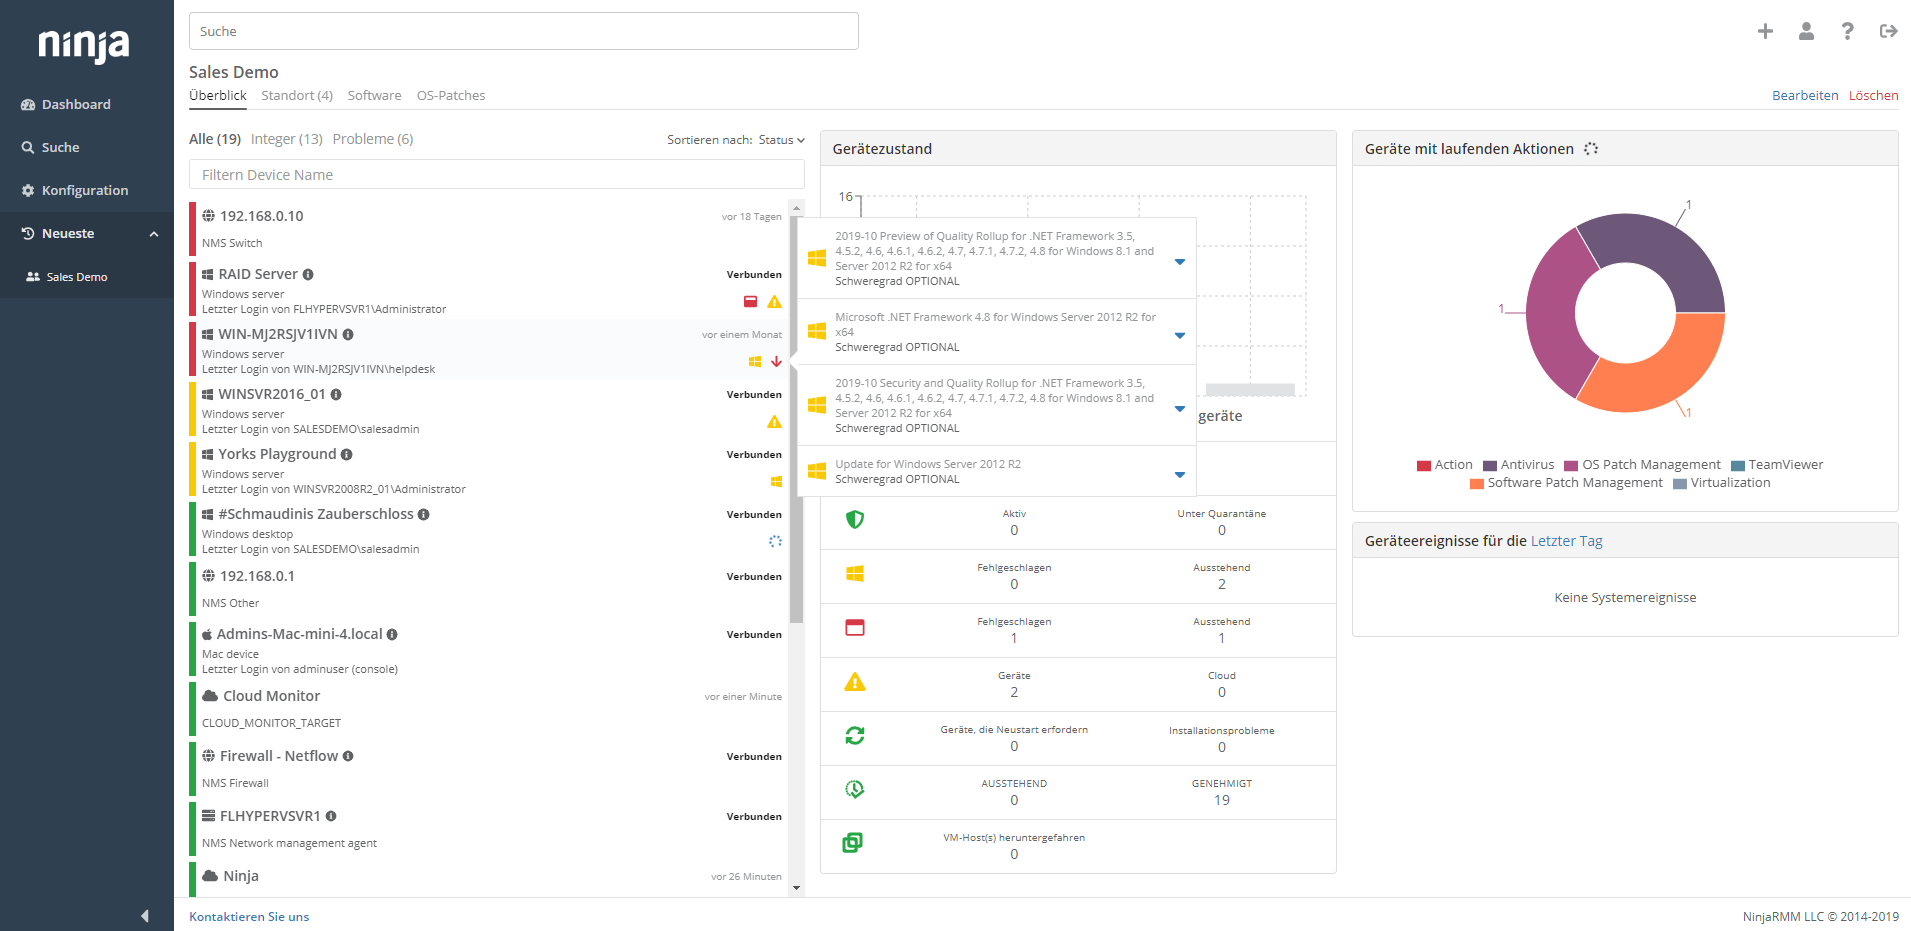Click the Bearbeiten link
The image size is (1911, 931).
[1804, 96]
